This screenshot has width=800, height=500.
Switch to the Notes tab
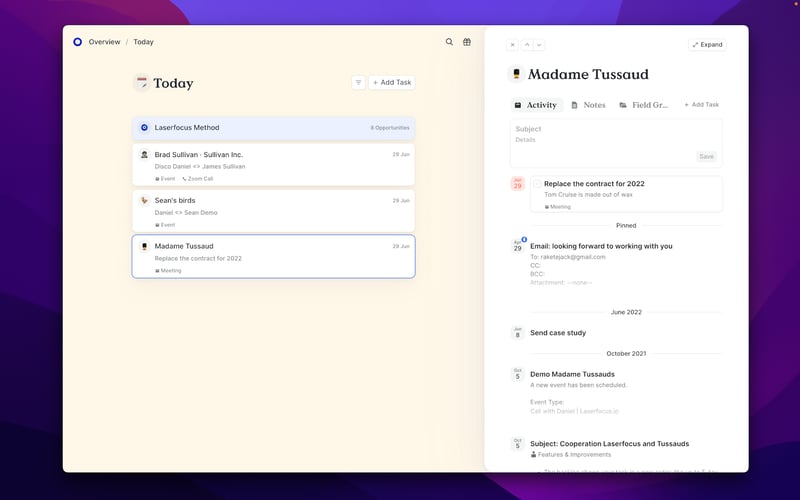pyautogui.click(x=588, y=105)
